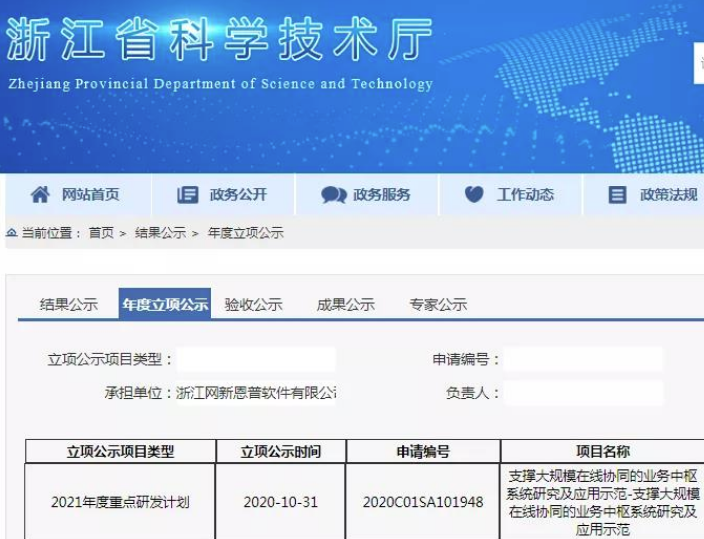Click the 工作动态 heart icon
The width and height of the screenshot is (704, 539).
[474, 195]
